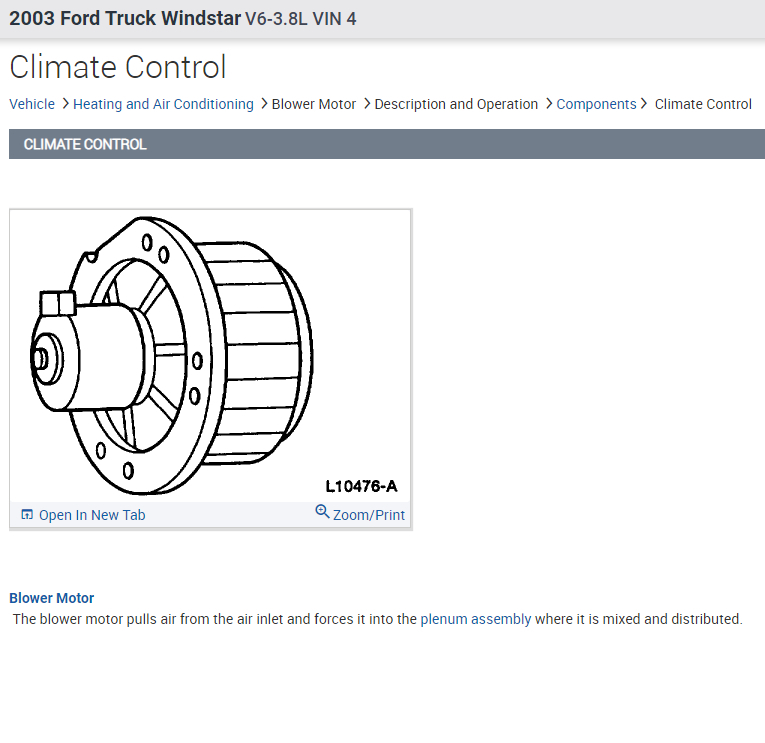Click the final Climate Control breadcrumb
The width and height of the screenshot is (765, 743).
[703, 104]
